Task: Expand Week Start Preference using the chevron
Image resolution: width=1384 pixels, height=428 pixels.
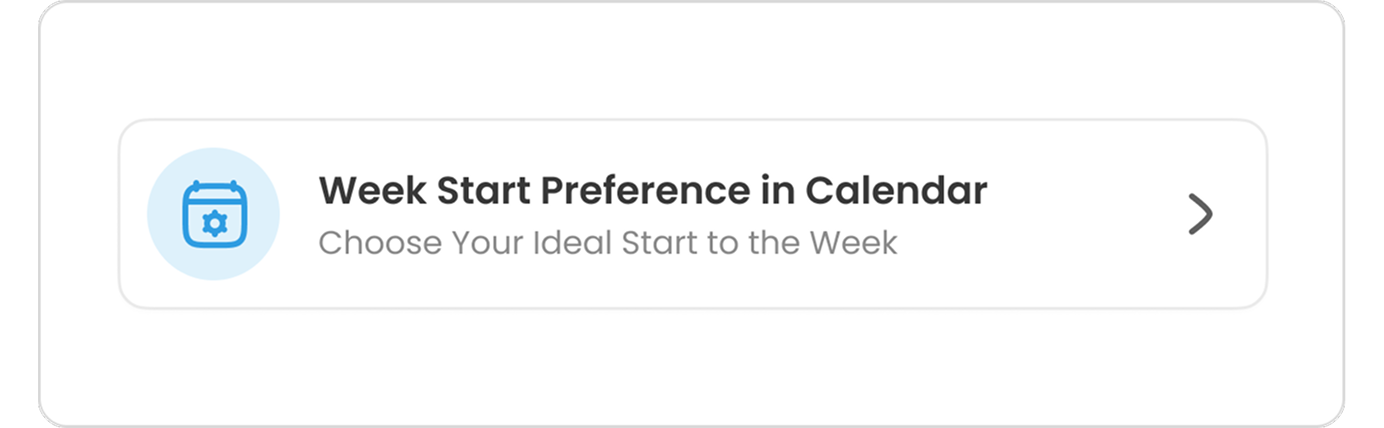Action: [1200, 214]
